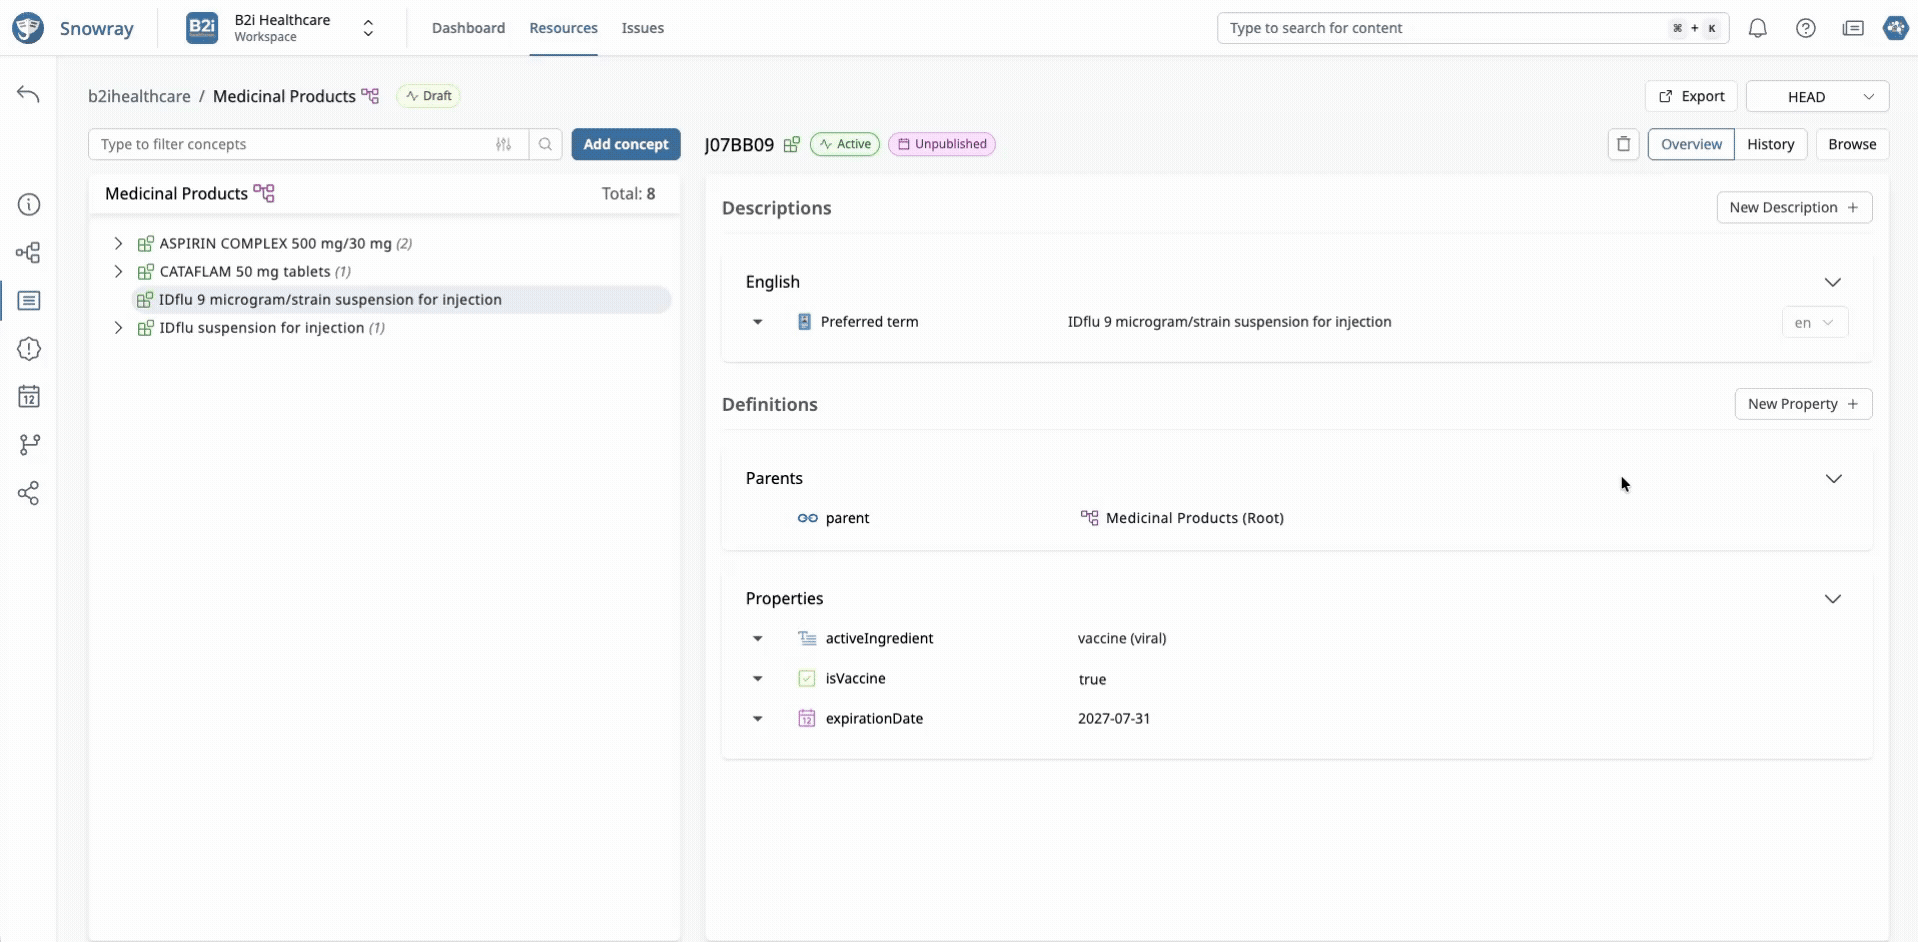Viewport: 1918px width, 942px height.
Task: Click the filter settings sliders icon
Action: [503, 144]
